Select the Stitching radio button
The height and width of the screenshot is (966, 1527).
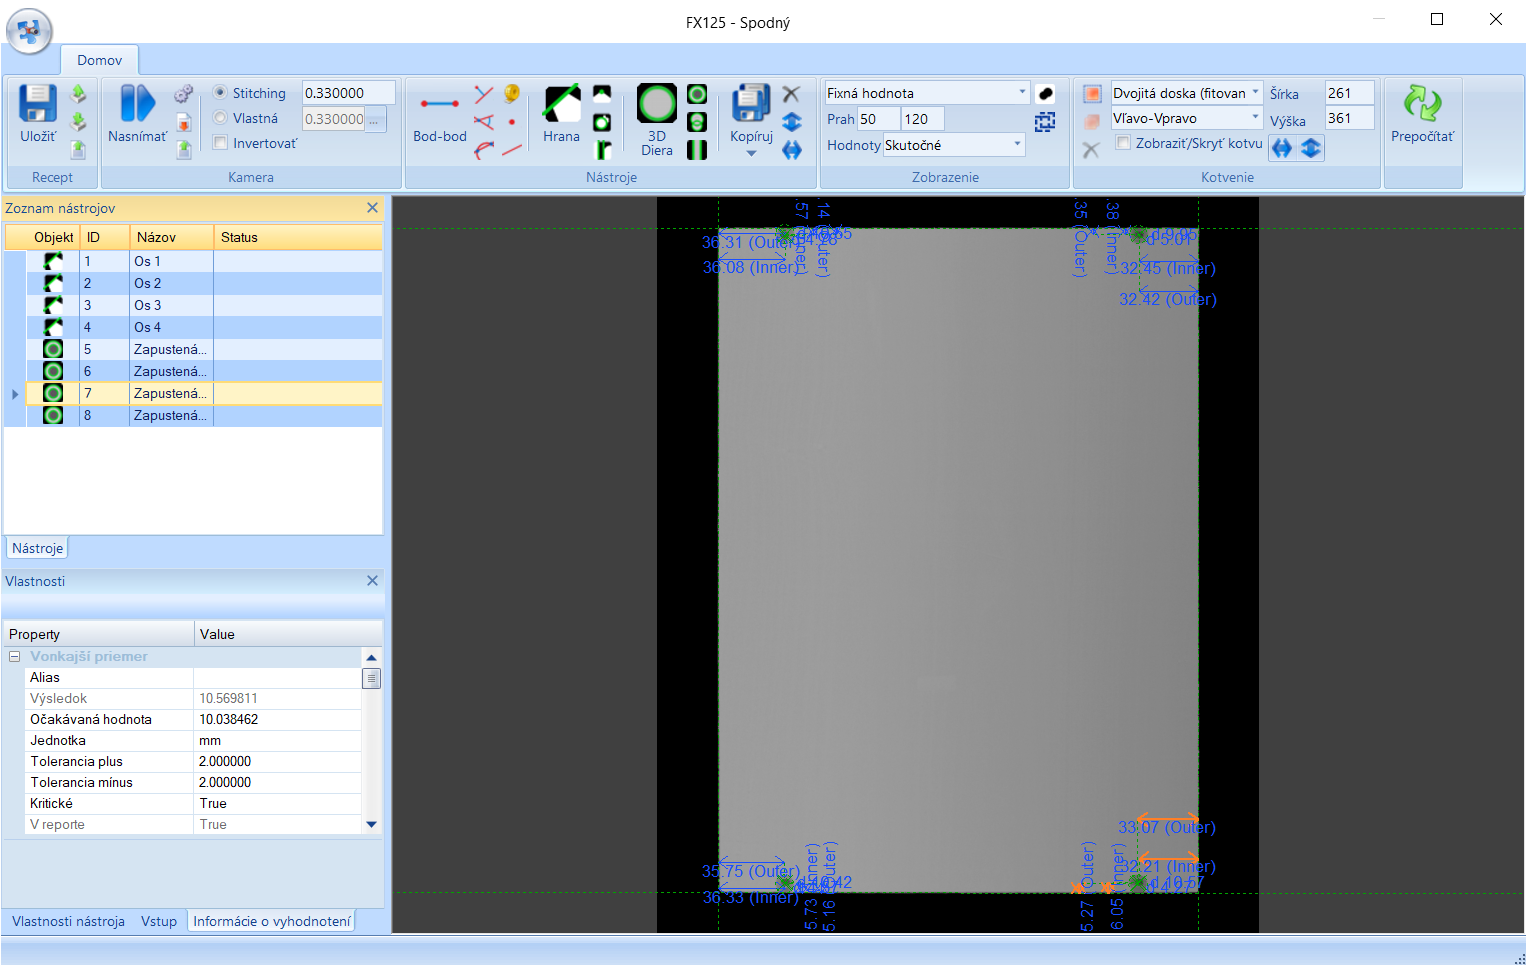(x=220, y=93)
